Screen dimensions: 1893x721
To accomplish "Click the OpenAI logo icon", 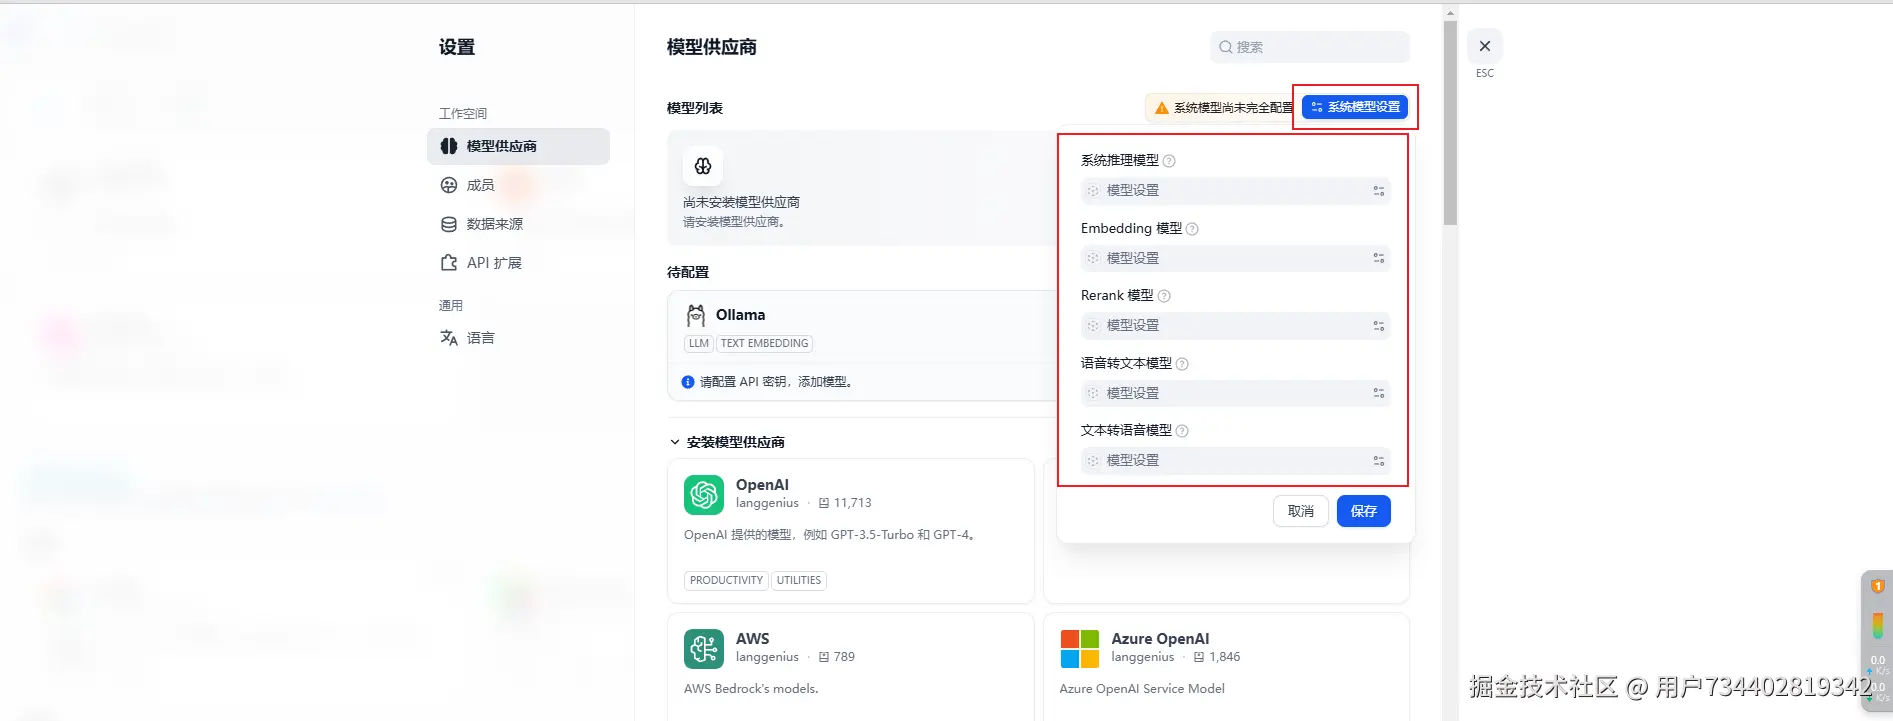I will point(704,495).
